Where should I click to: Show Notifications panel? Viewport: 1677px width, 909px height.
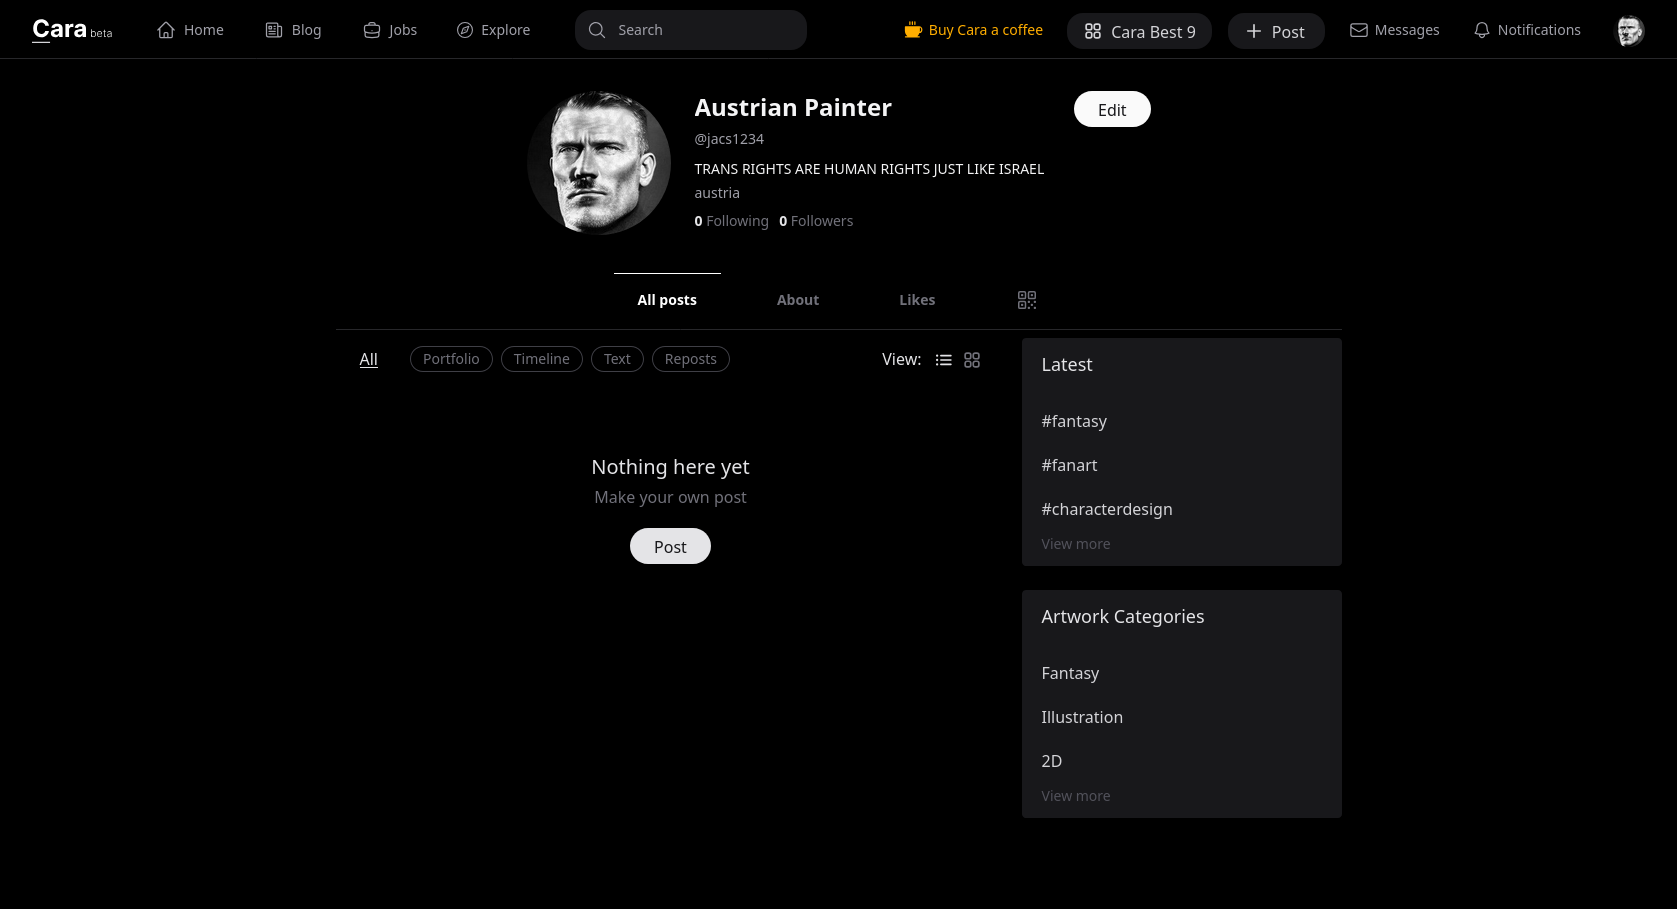1527,30
